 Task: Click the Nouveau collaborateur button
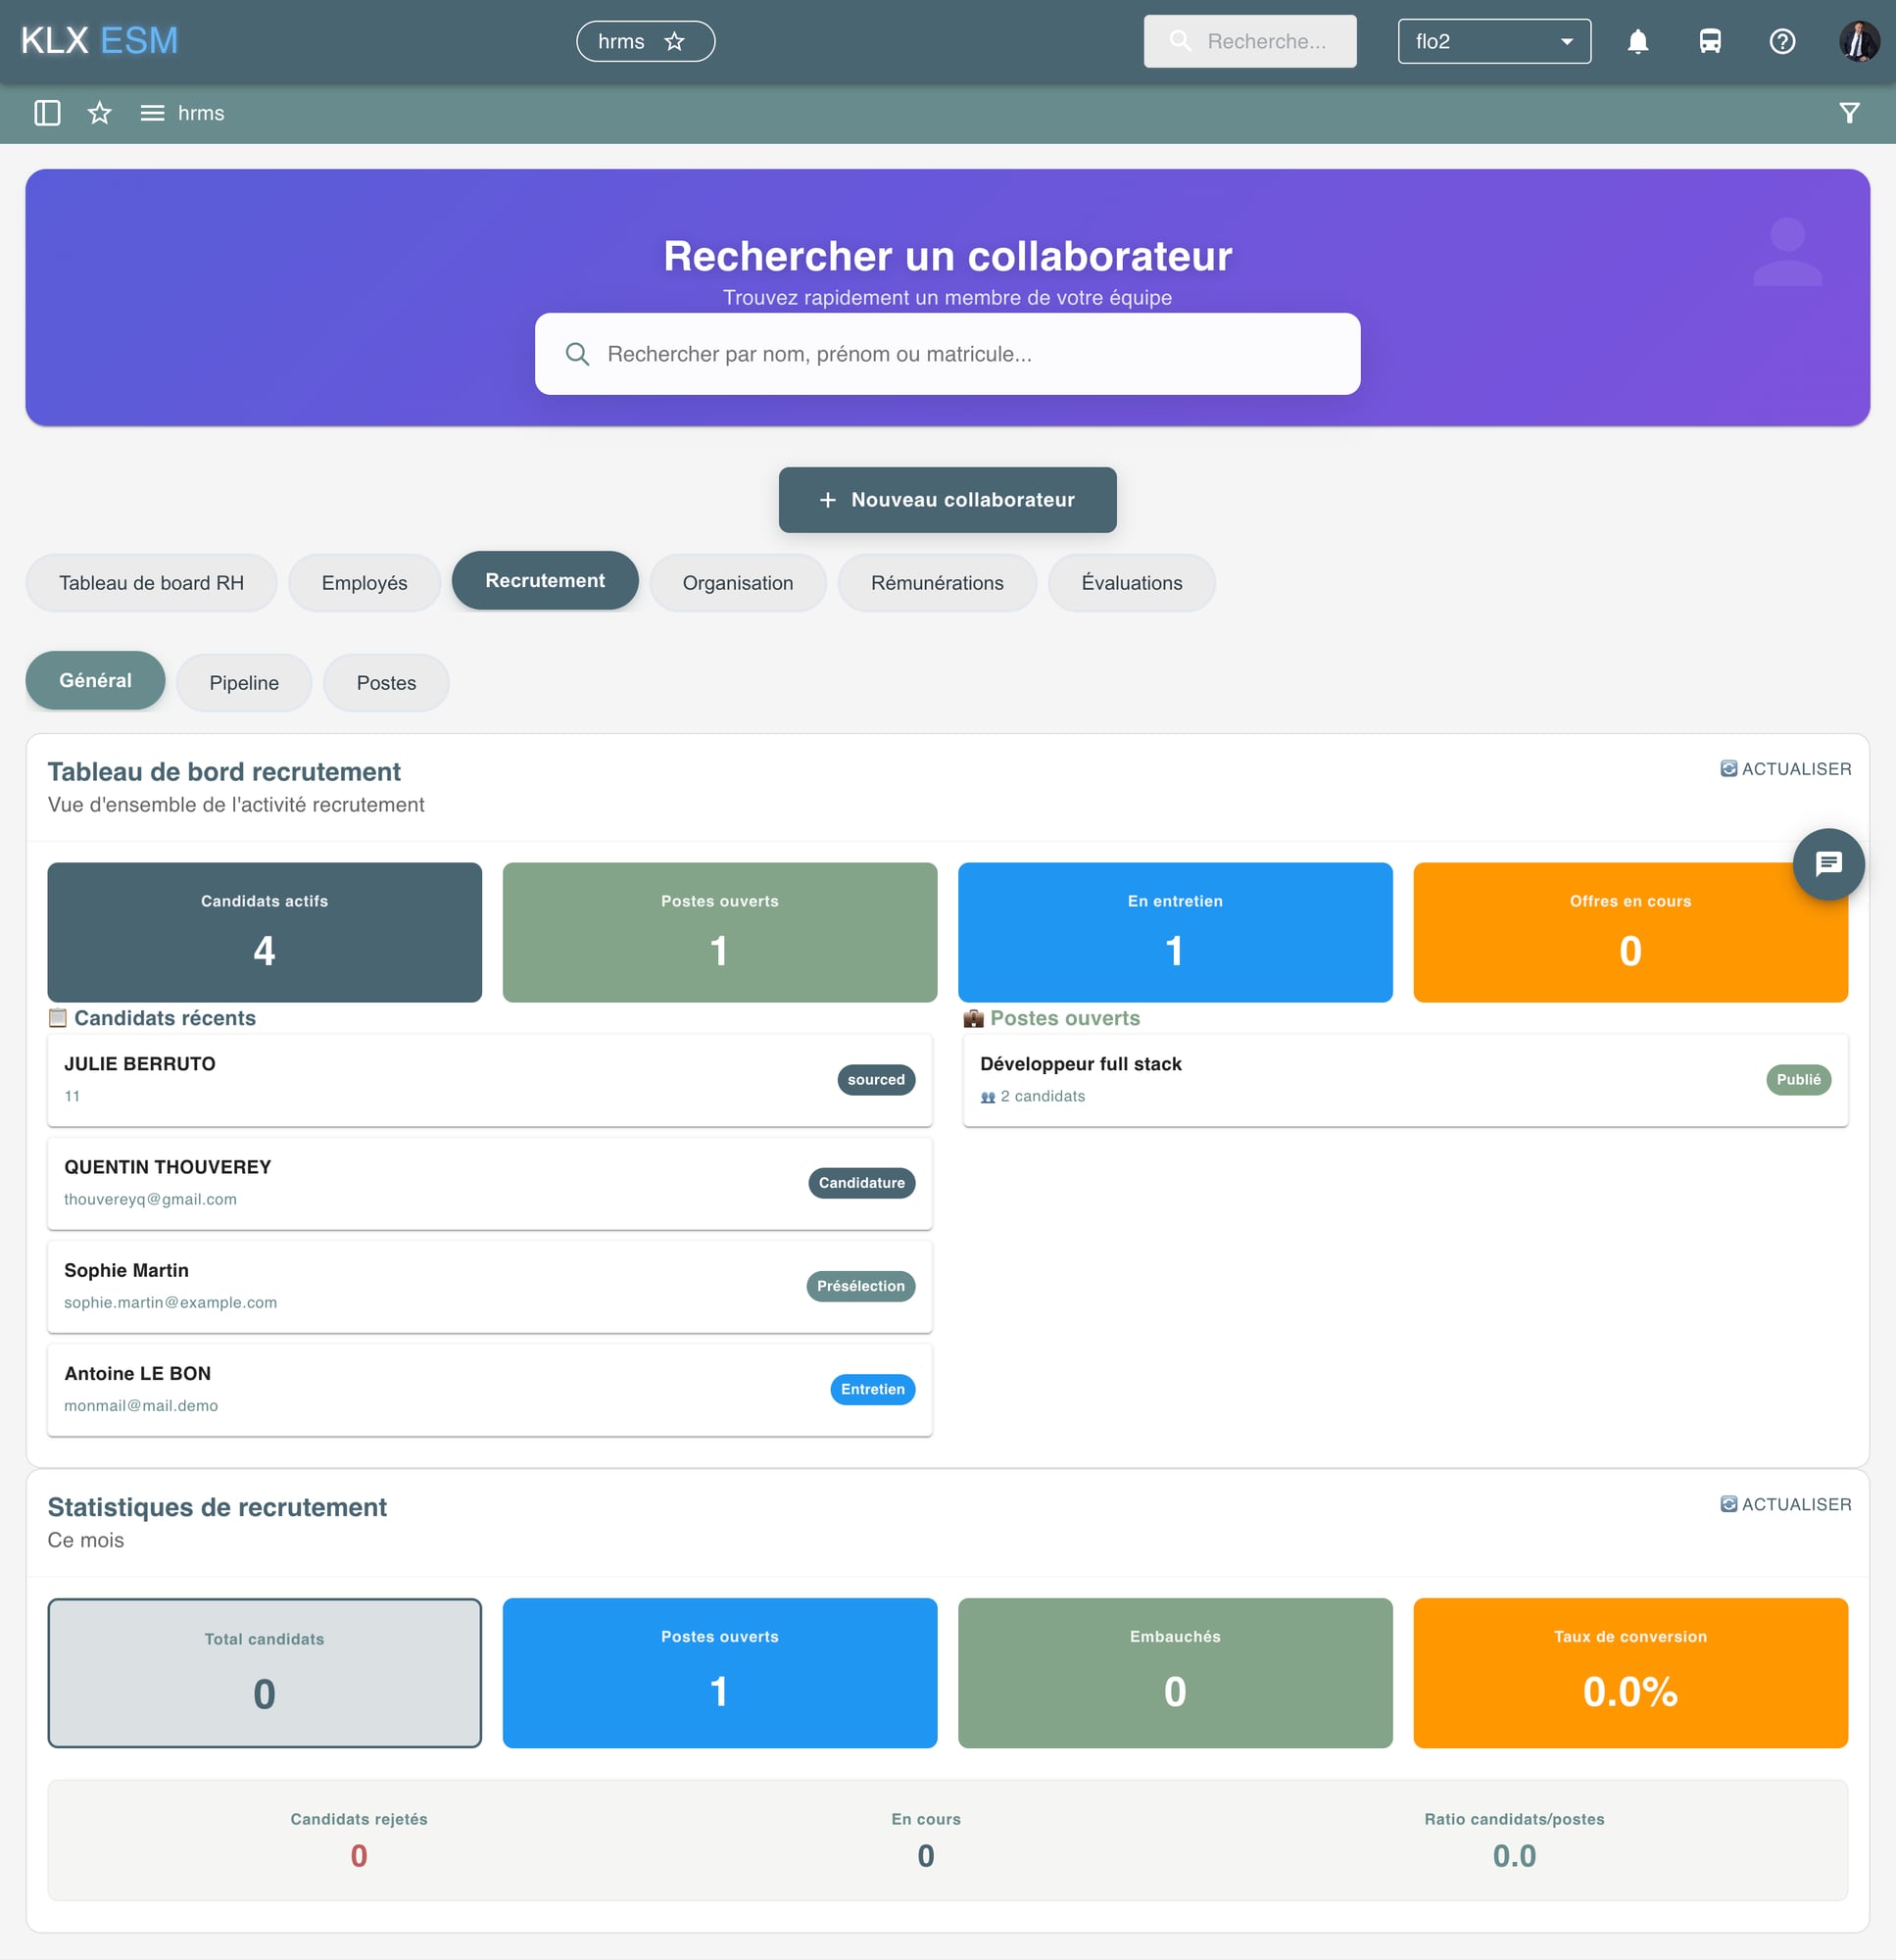pos(947,500)
